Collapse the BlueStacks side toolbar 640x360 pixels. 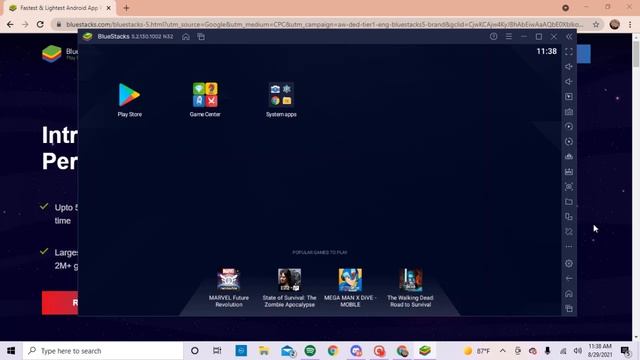tap(569, 36)
